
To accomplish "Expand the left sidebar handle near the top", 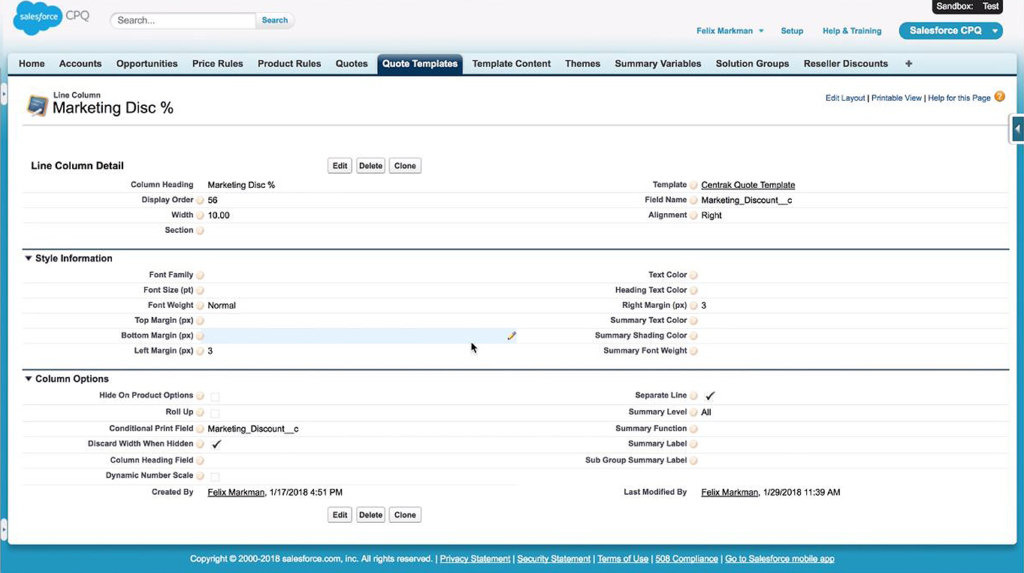I will click(3, 94).
